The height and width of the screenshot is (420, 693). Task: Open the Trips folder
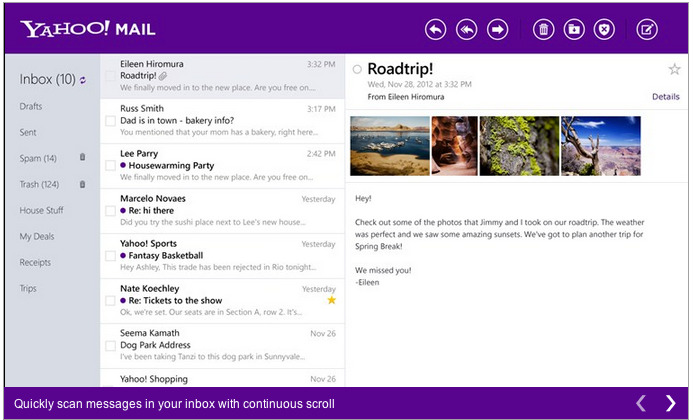28,289
